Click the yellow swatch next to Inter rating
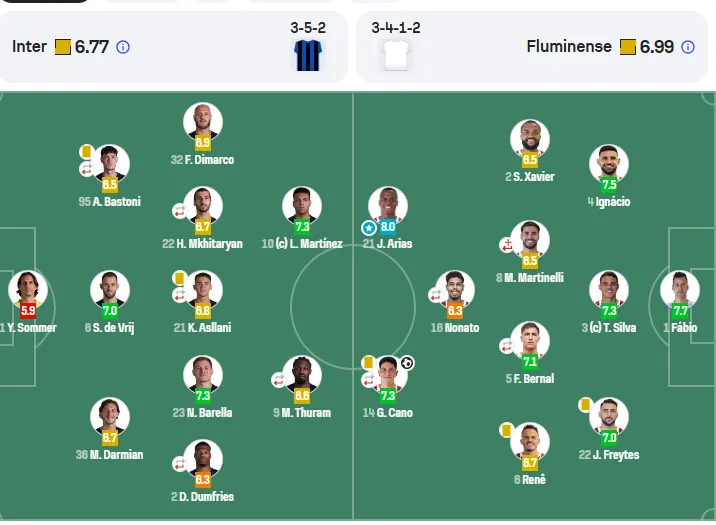This screenshot has width=716, height=525. tap(63, 47)
